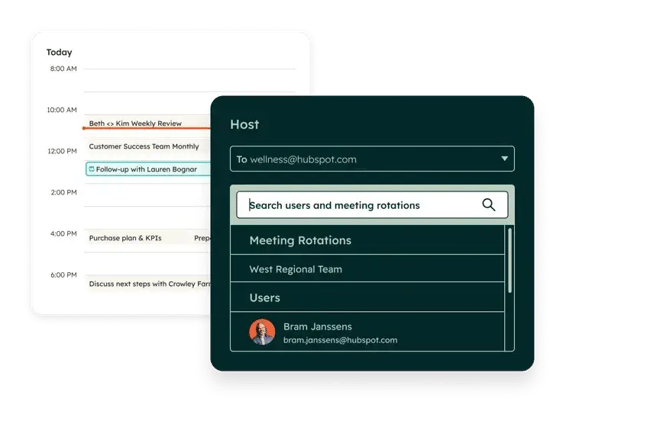Image resolution: width=650 pixels, height=424 pixels.
Task: Click the 10:00 AM time label
Action: point(62,110)
